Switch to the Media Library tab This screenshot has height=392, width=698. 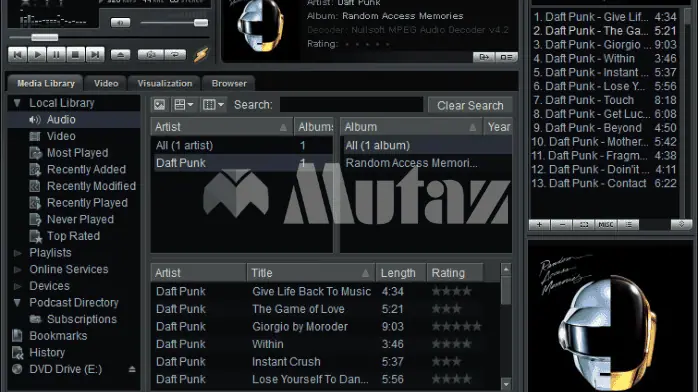pos(46,83)
